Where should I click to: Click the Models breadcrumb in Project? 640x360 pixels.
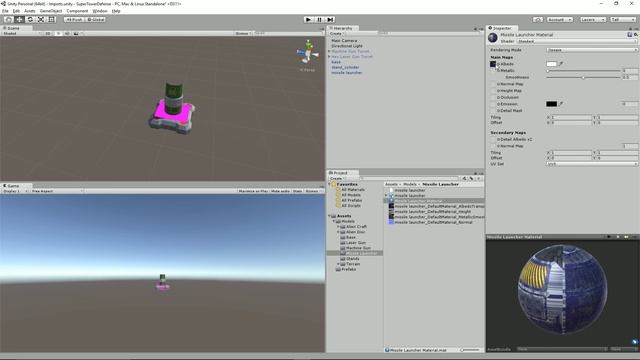coord(410,184)
